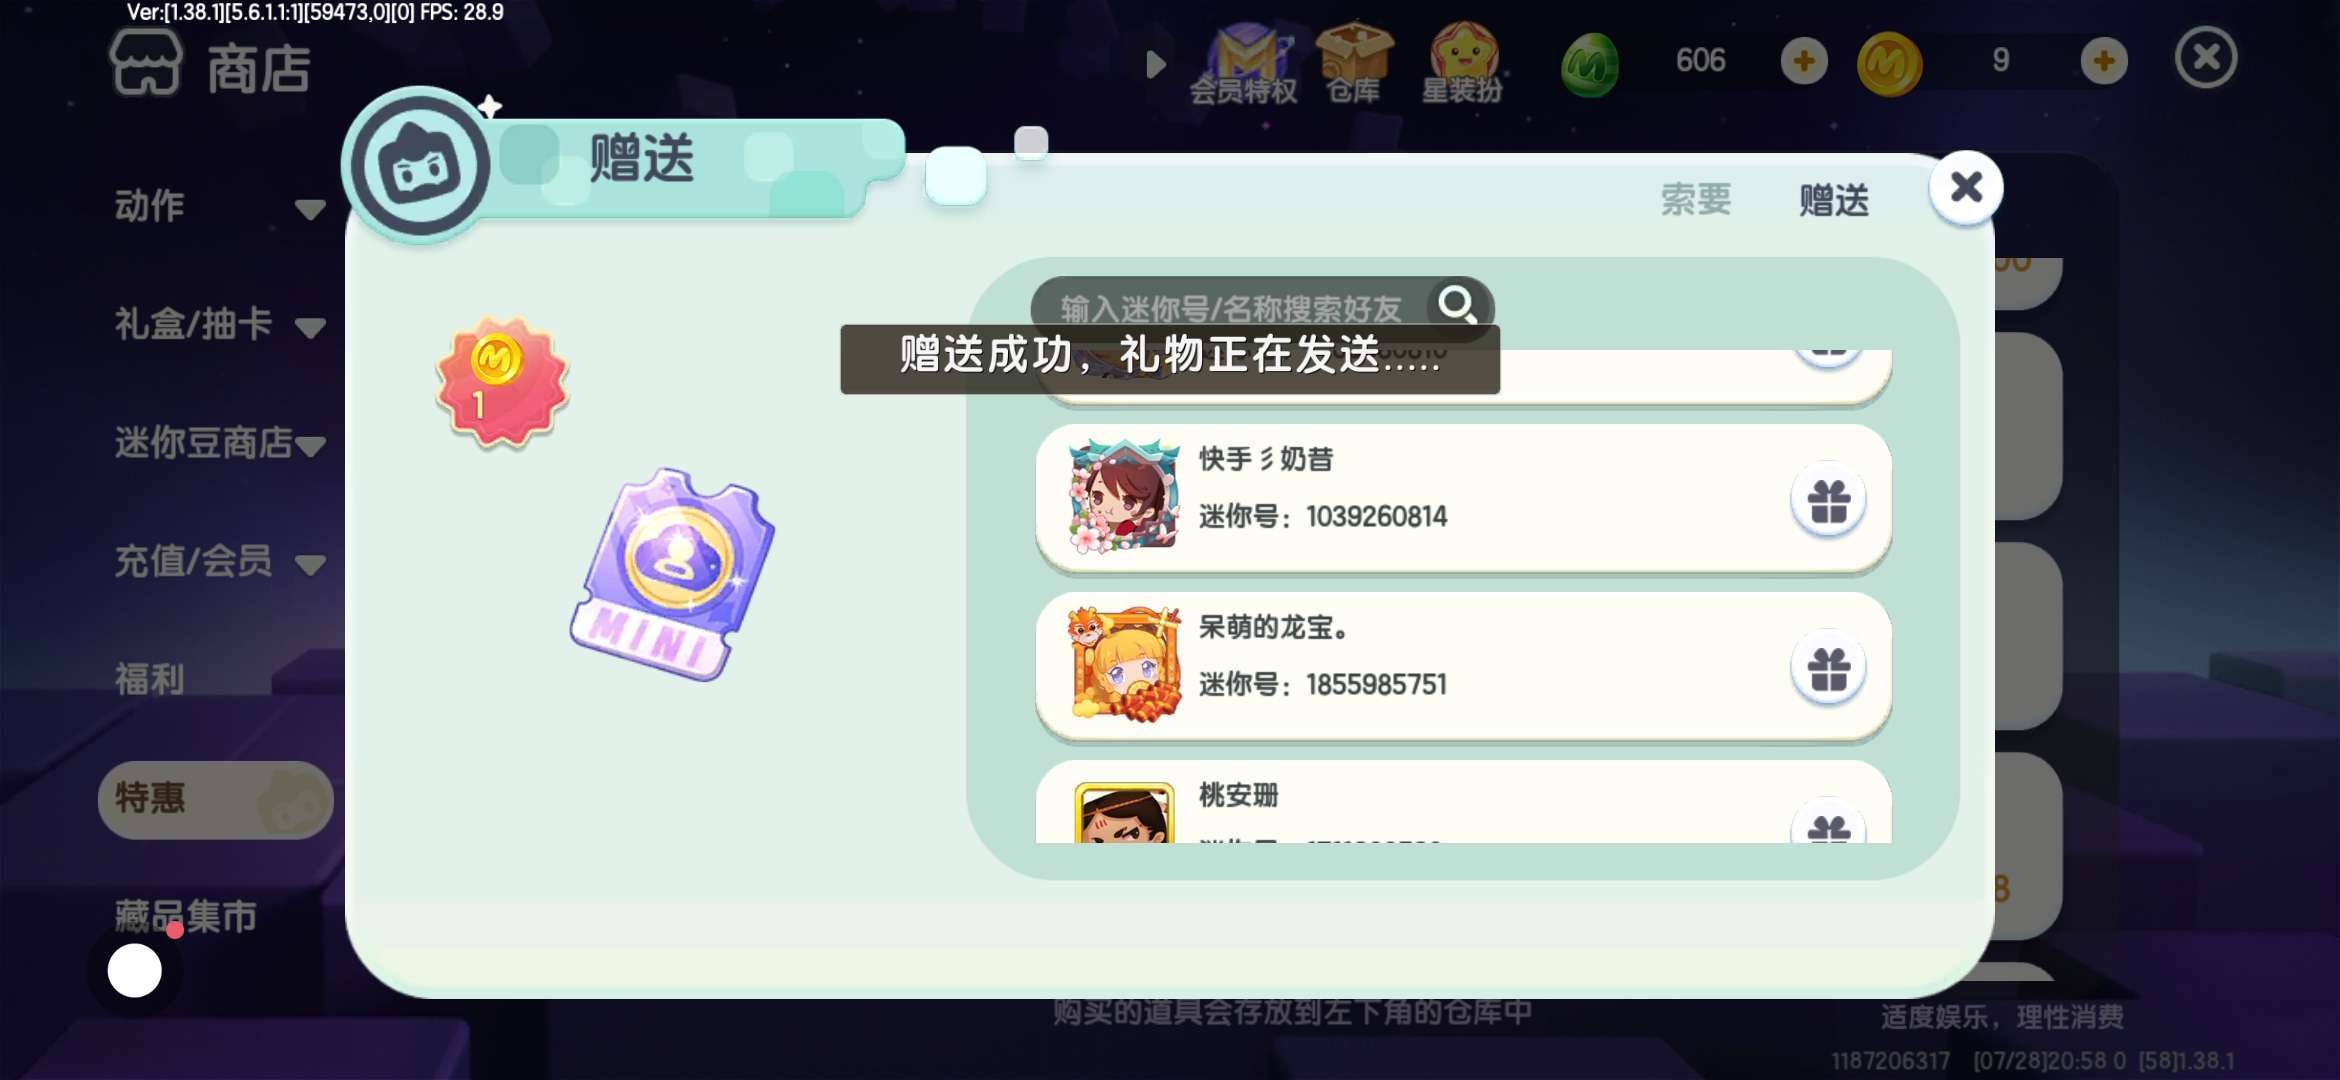This screenshot has width=2340, height=1080.
Task: Open 藏品集市 marketplace
Action: (x=186, y=916)
